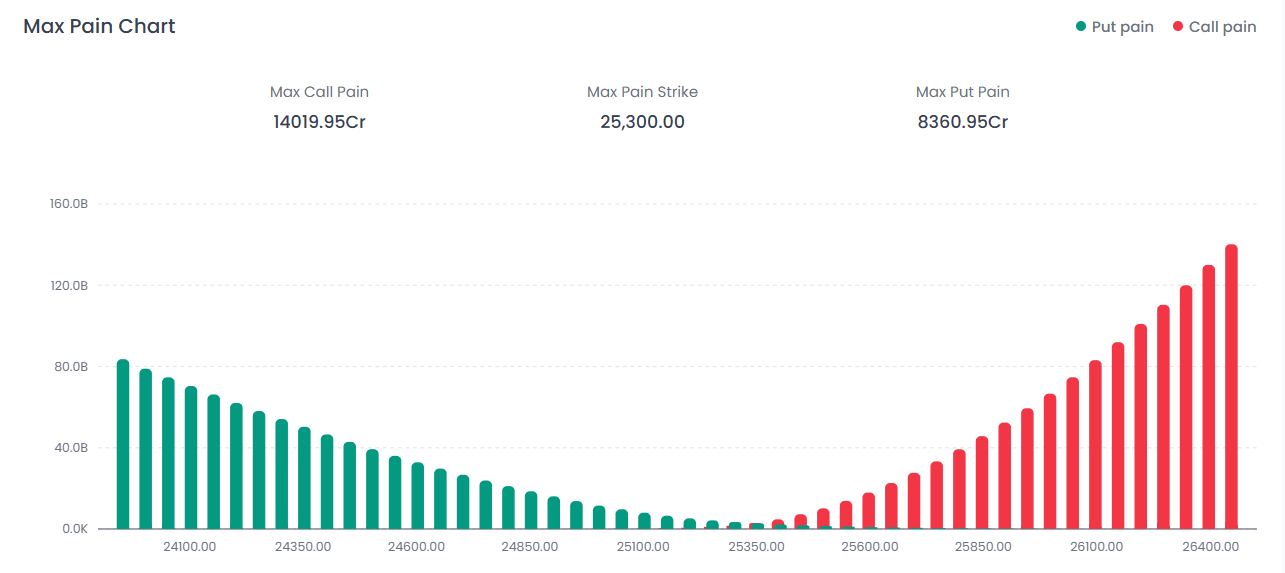This screenshot has width=1285, height=573.
Task: Click the Max Pain Chart title
Action: pos(99,26)
